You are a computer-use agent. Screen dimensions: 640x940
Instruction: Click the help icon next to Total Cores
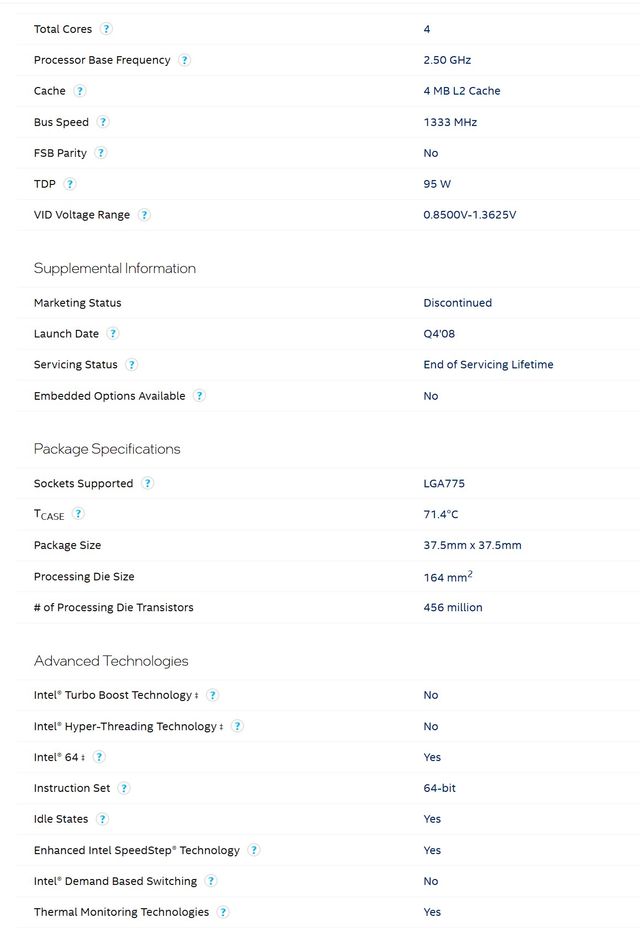click(x=107, y=29)
